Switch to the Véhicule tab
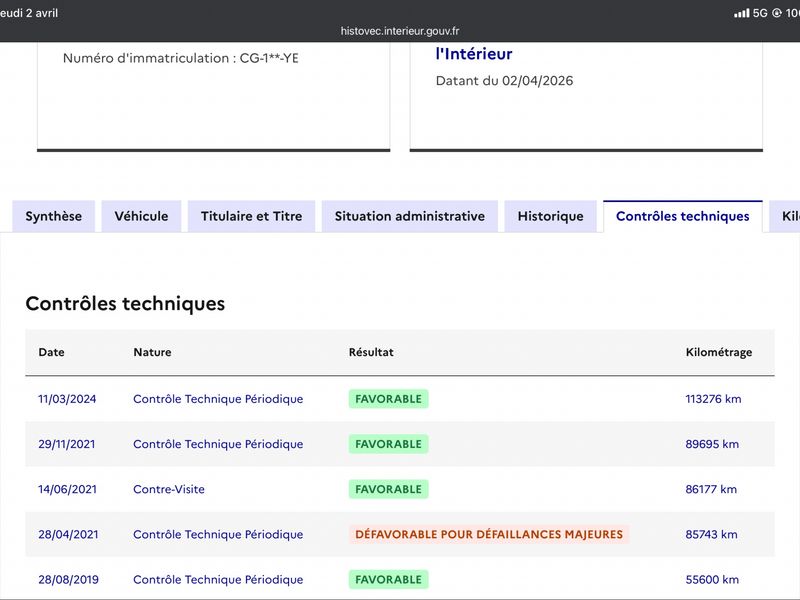The width and height of the screenshot is (800, 600). coord(141,216)
